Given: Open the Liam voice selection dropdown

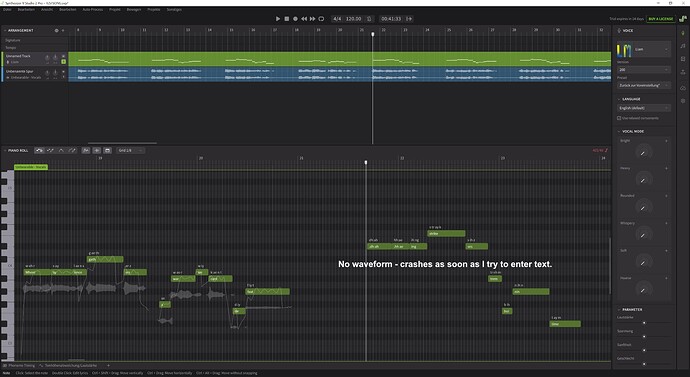Looking at the screenshot, I should 643,50.
